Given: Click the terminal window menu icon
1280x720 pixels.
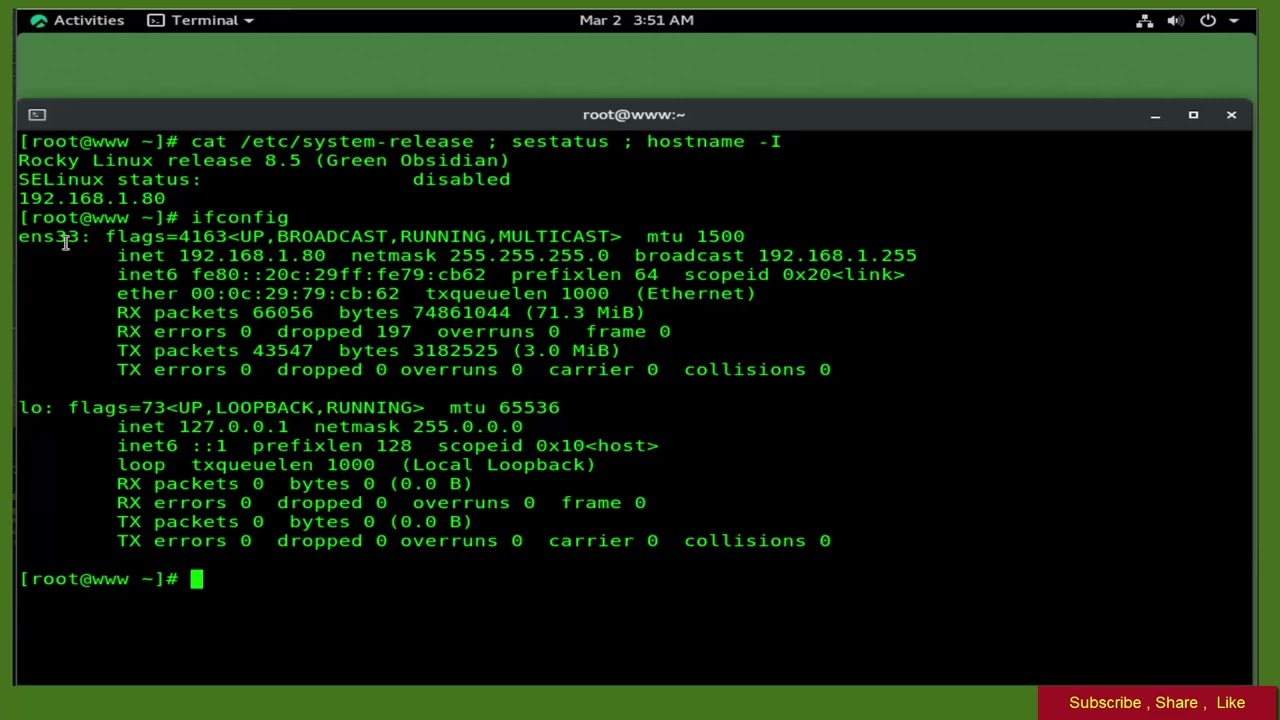Looking at the screenshot, I should click(37, 115).
